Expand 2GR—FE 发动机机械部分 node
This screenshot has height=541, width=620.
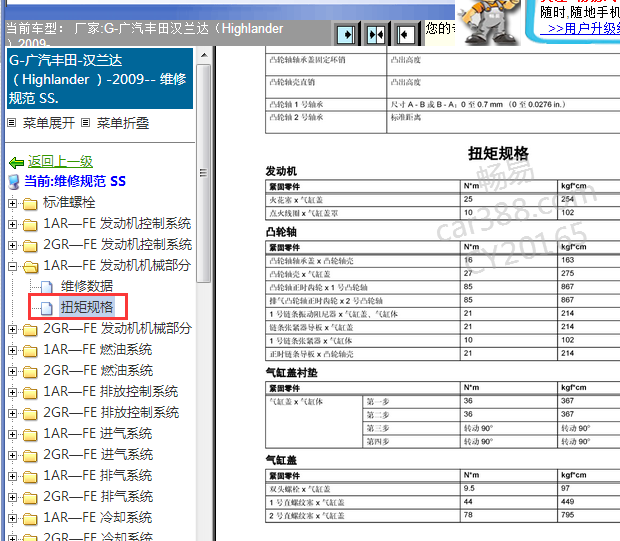pos(12,329)
